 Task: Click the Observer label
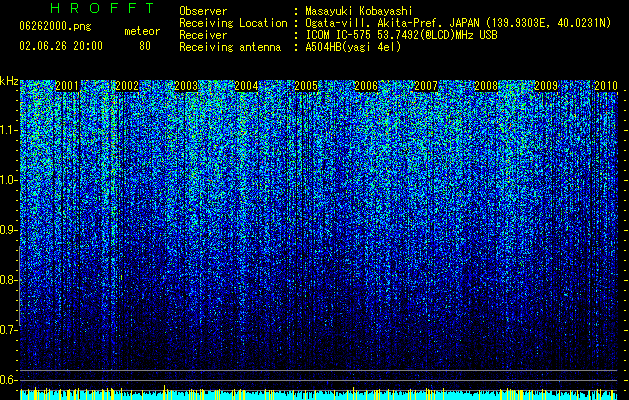203,11
